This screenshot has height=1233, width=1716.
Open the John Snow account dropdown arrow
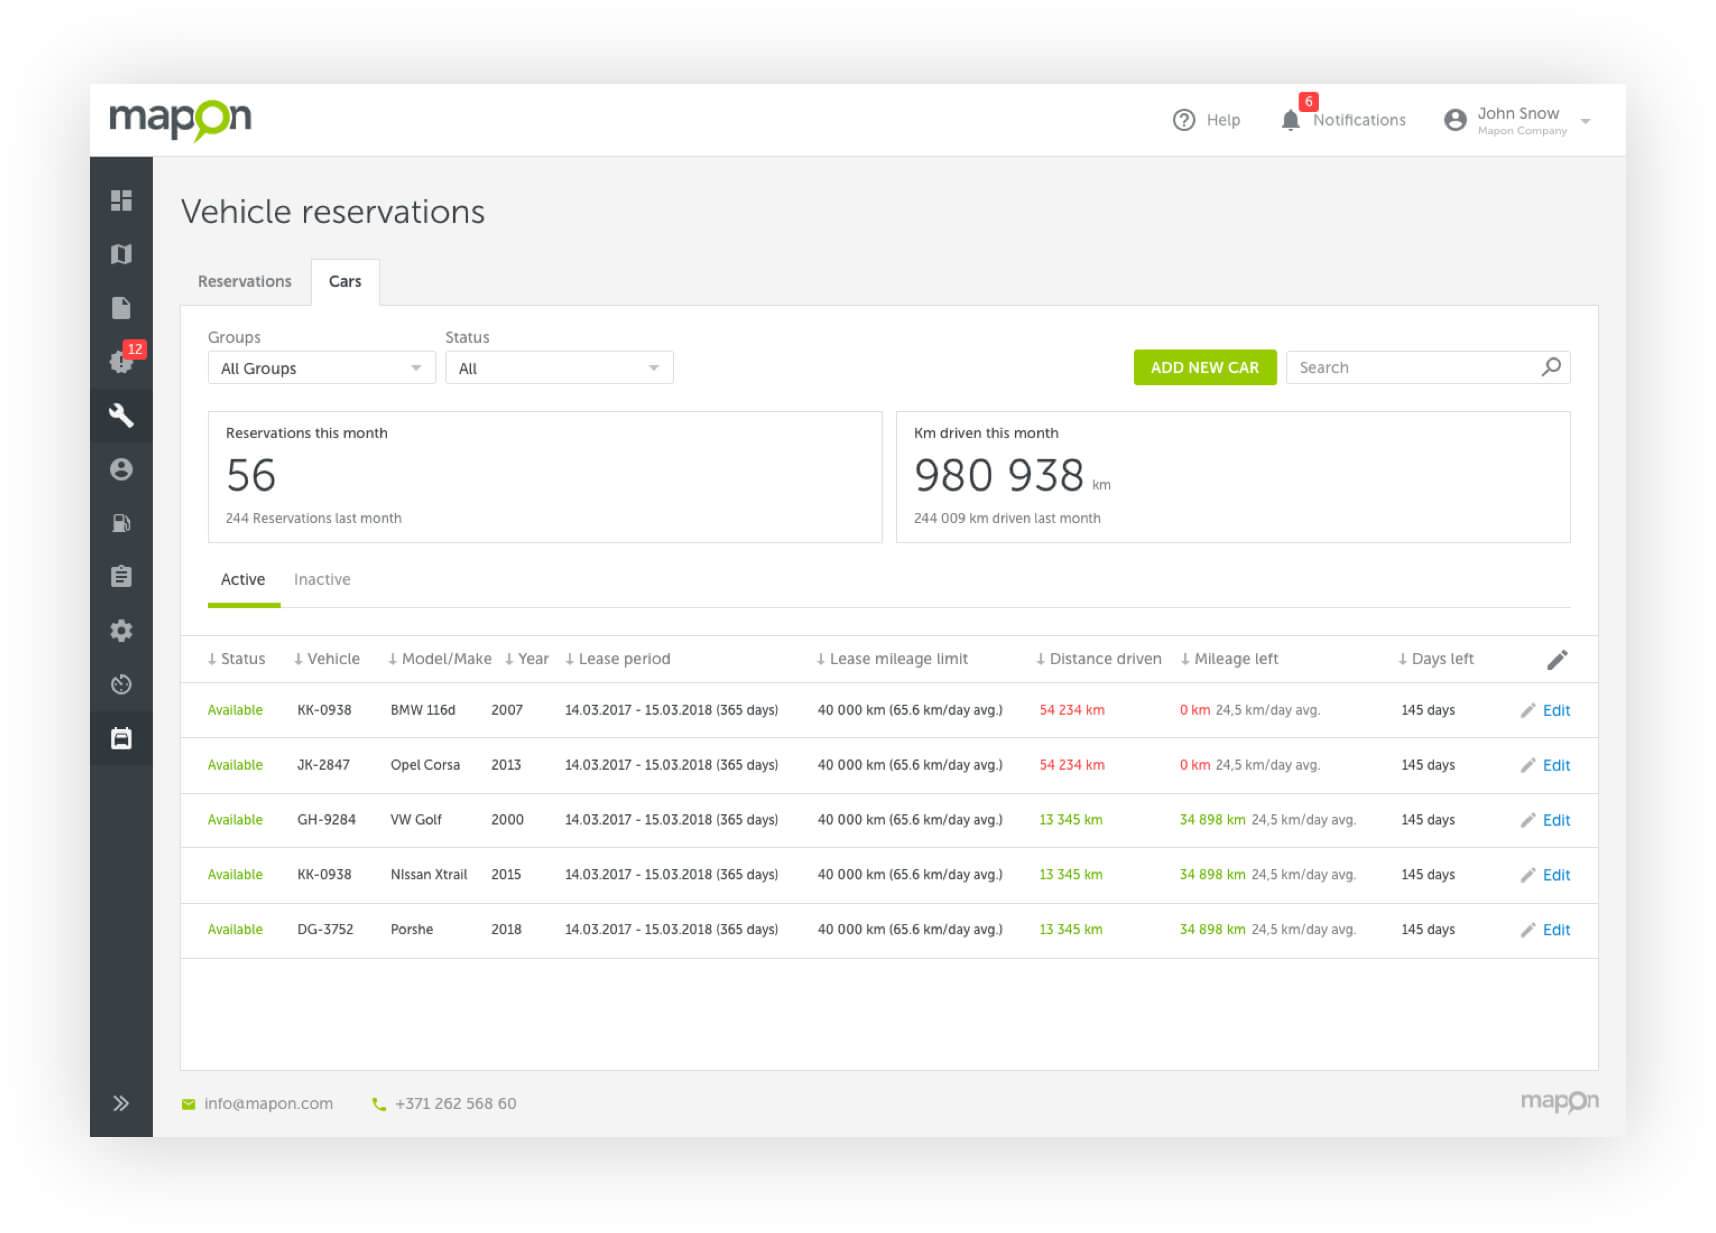(x=1585, y=121)
